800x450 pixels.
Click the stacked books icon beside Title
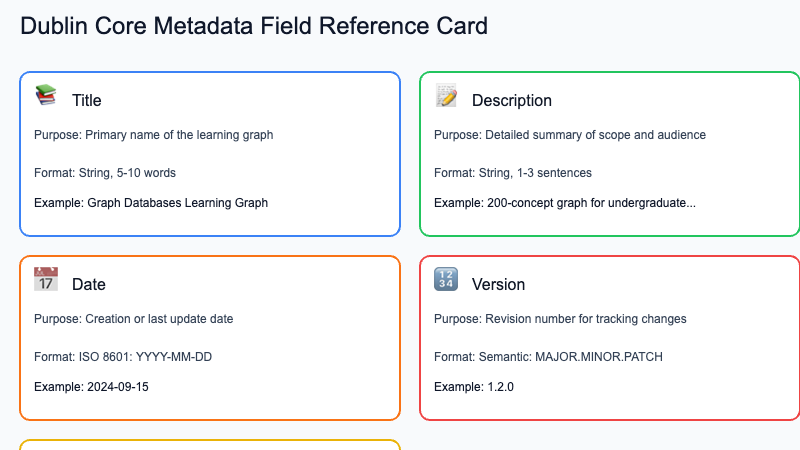pos(46,96)
